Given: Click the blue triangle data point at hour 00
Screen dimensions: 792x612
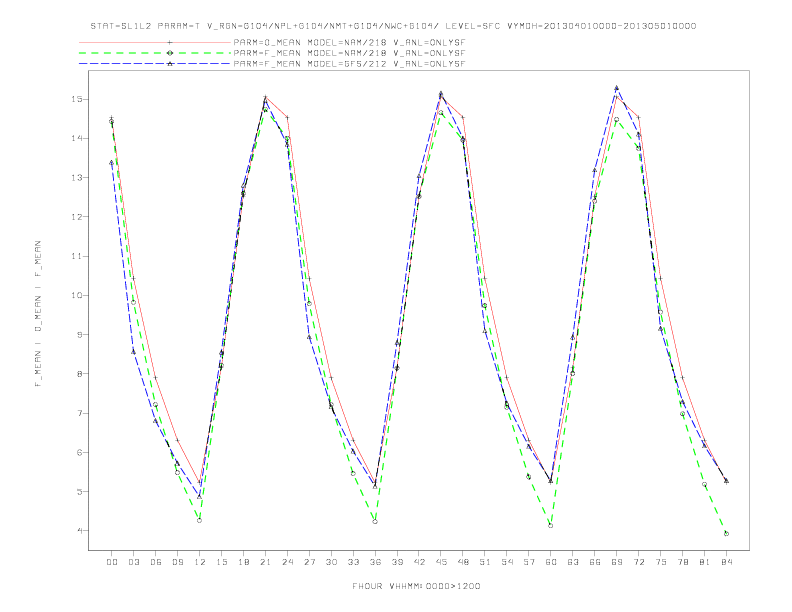Looking at the screenshot, I should (112, 162).
